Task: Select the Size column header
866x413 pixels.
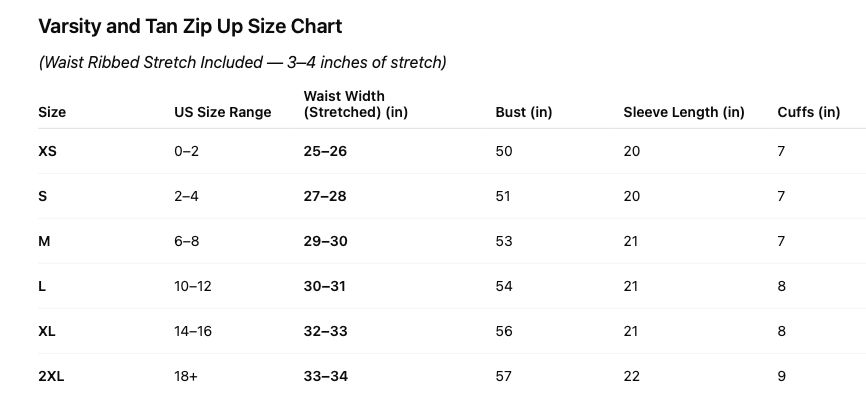Action: coord(52,112)
